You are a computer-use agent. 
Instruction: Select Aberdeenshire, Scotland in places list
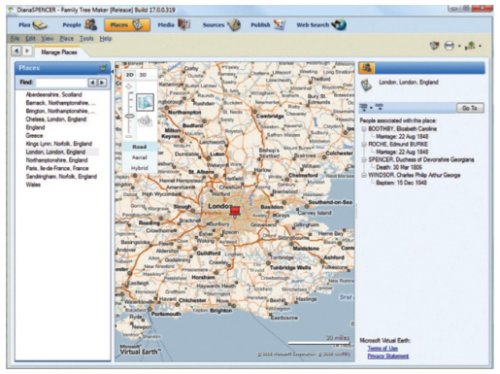point(54,95)
